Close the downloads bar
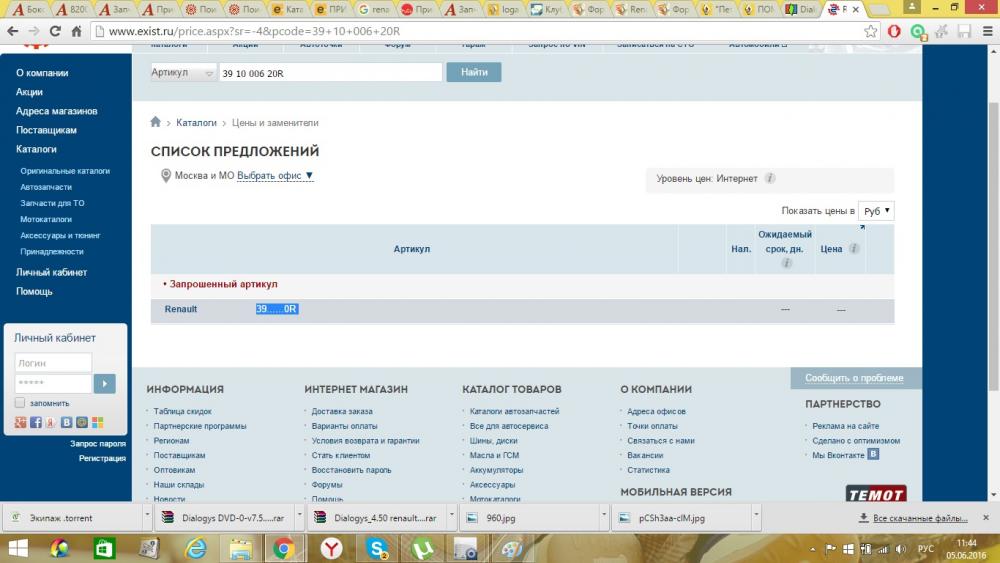 coord(986,518)
